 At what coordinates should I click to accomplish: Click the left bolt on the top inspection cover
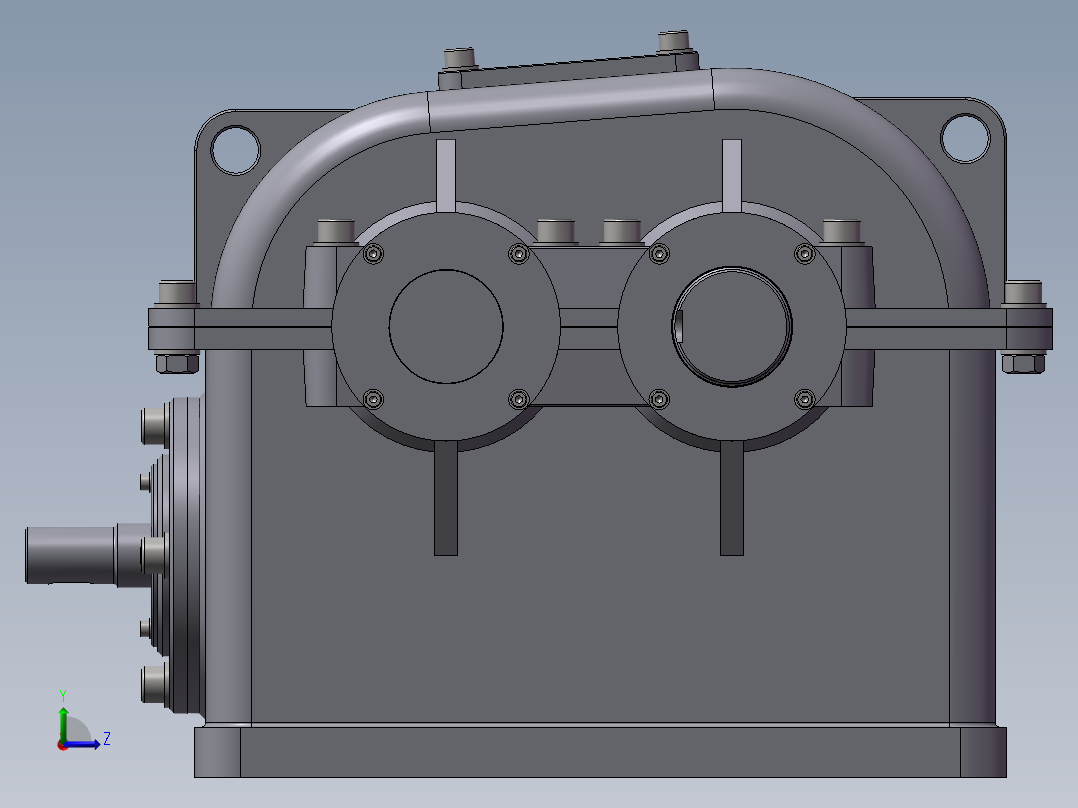460,57
